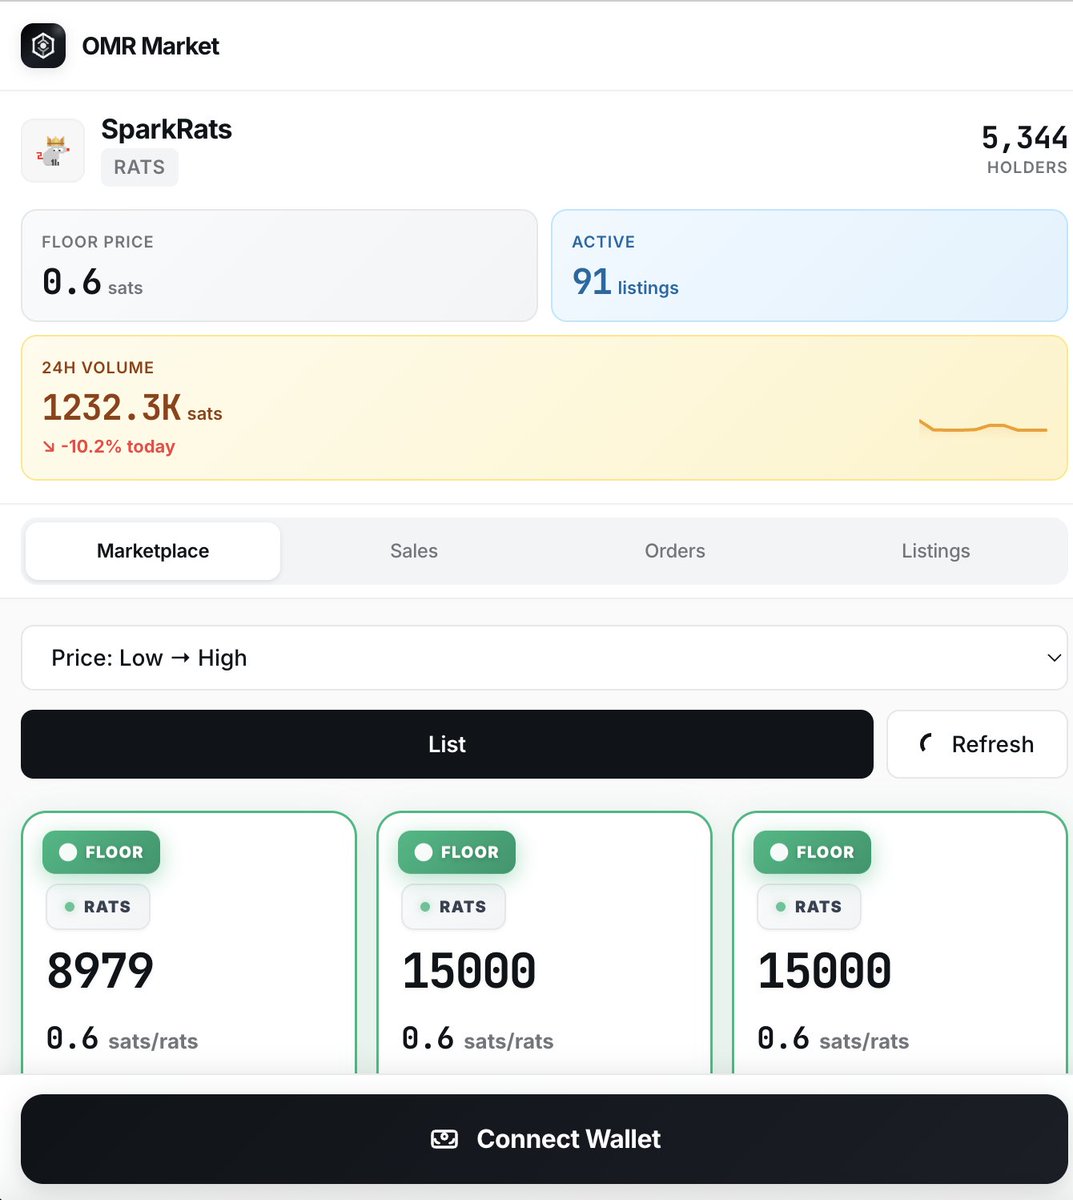Click the FLOOR badge on the rightmost listing
The height and width of the screenshot is (1200, 1073).
point(812,852)
